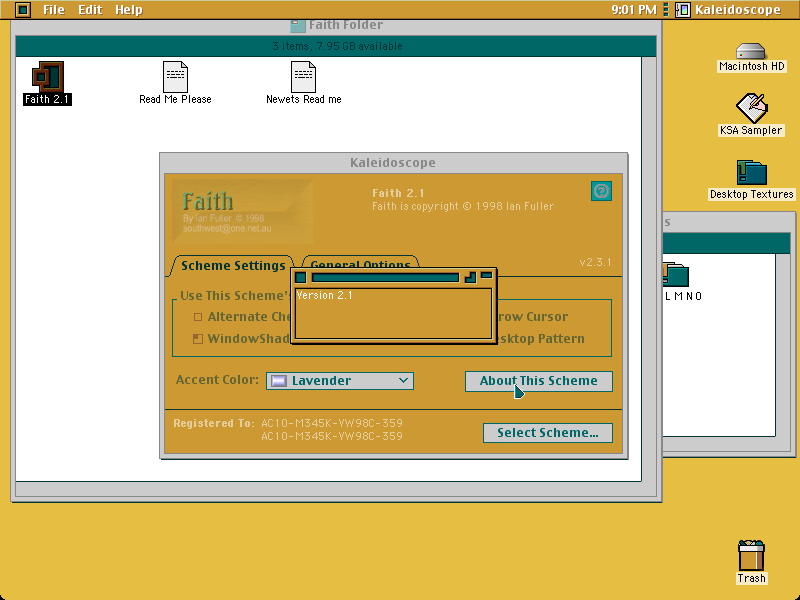Toggle the WindowShade checkbox in Scheme Settings
The width and height of the screenshot is (800, 600).
198,339
